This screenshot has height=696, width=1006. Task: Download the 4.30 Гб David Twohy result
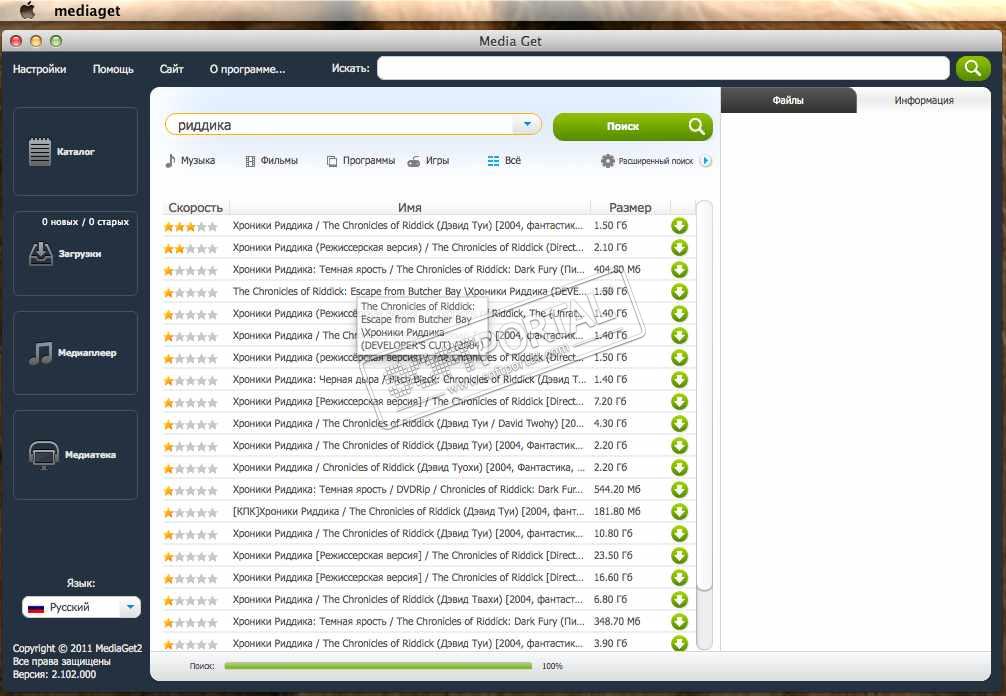[679, 423]
